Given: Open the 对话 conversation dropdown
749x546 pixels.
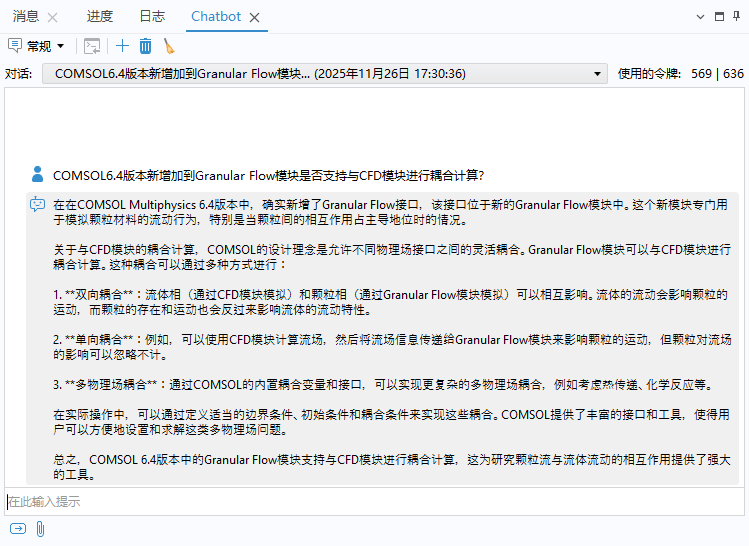Looking at the screenshot, I should pos(325,74).
